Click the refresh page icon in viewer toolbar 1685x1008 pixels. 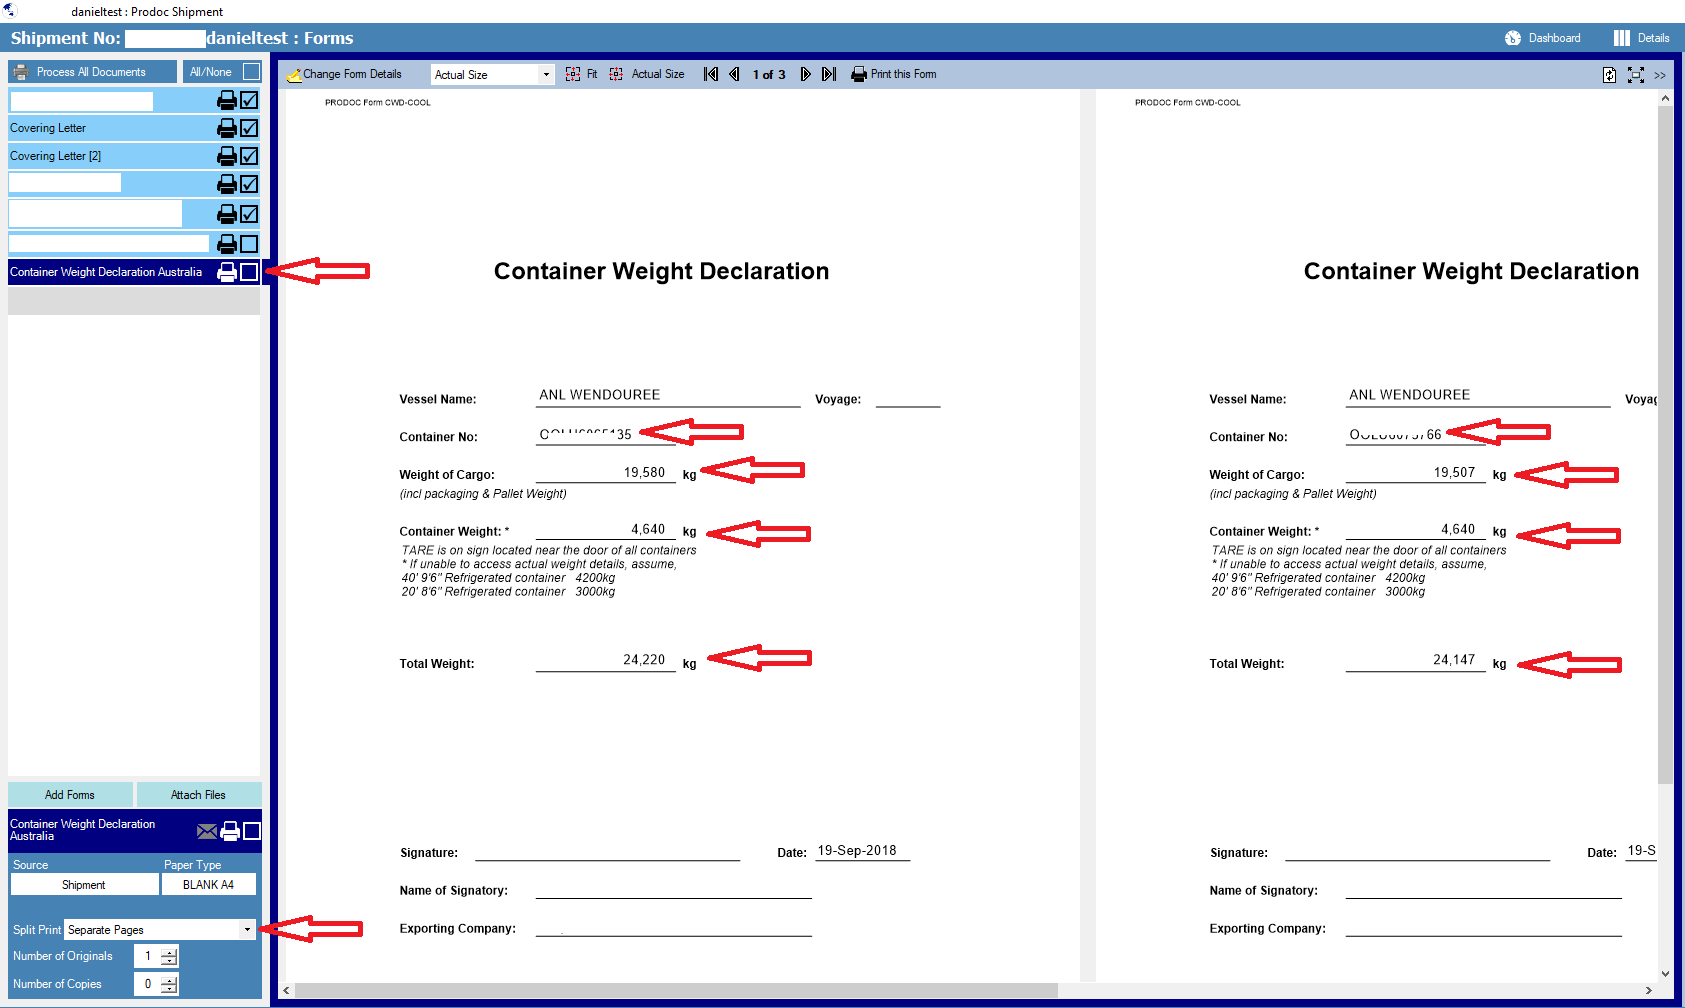[1609, 75]
